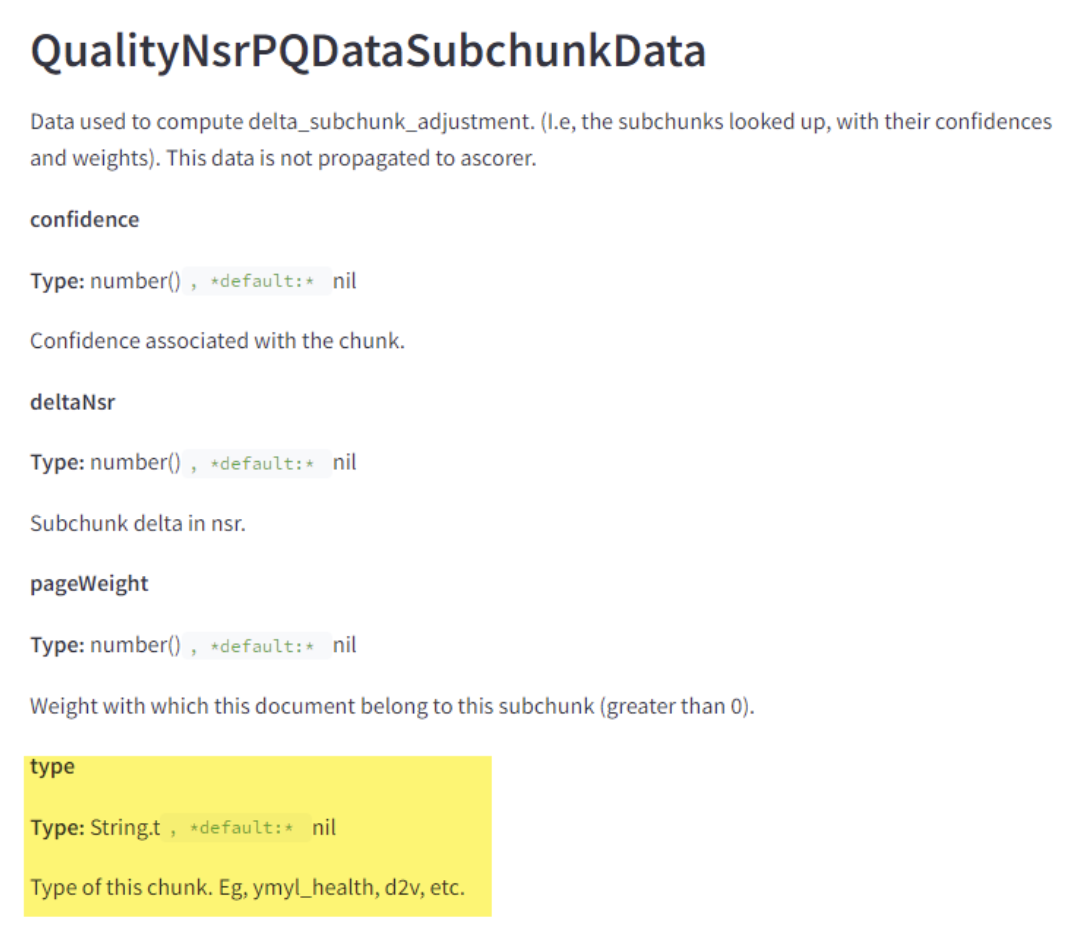Click the number() type under pageWeight
Viewport: 1066px width, 944px height.
pyautogui.click(x=135, y=645)
